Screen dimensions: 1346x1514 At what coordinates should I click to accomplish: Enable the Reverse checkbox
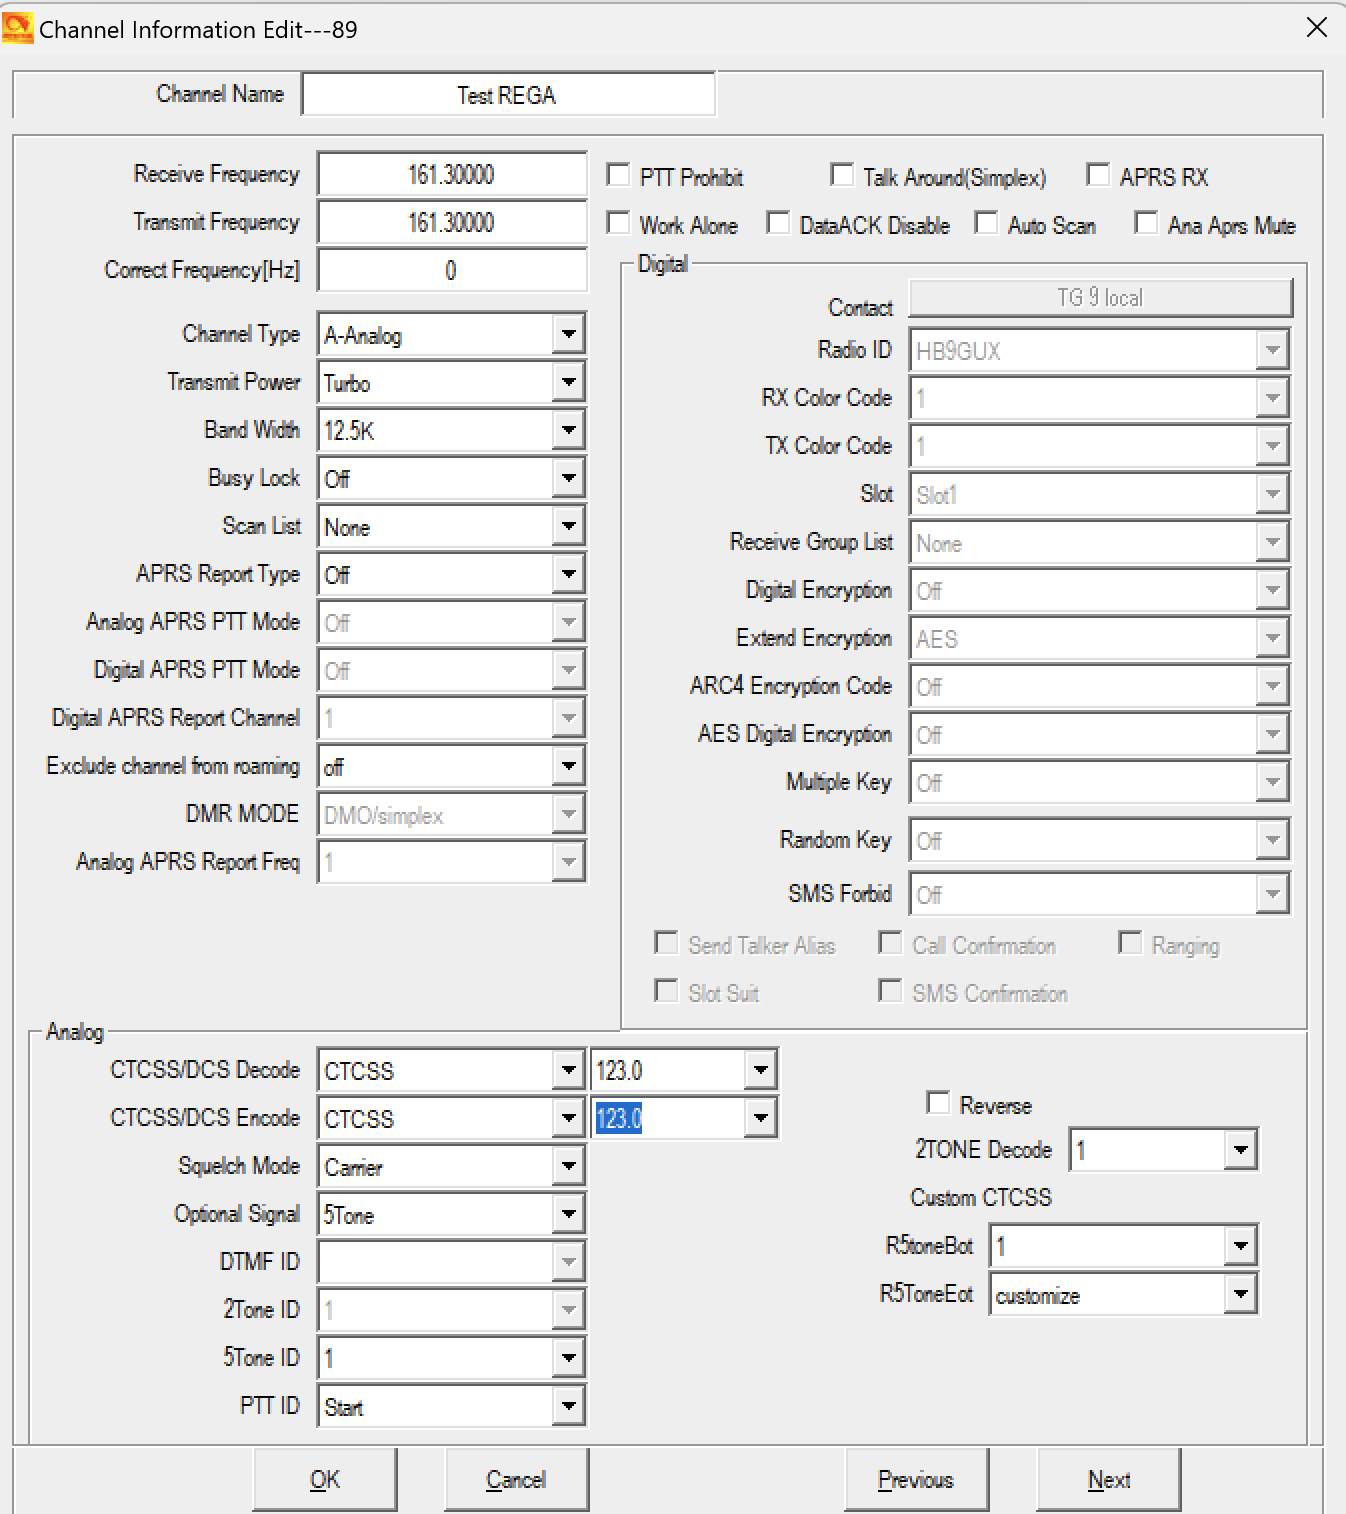tap(938, 1103)
